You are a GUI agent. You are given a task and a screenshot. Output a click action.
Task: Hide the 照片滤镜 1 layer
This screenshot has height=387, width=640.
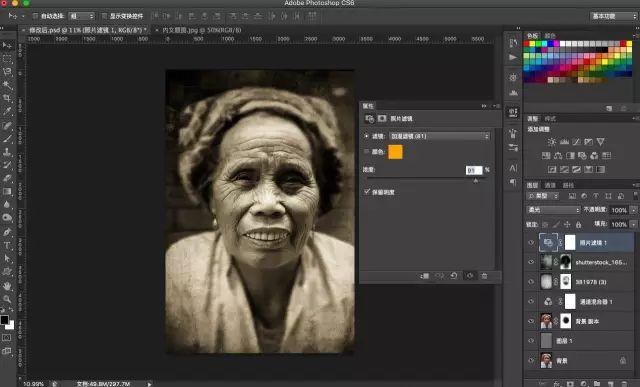(x=531, y=242)
